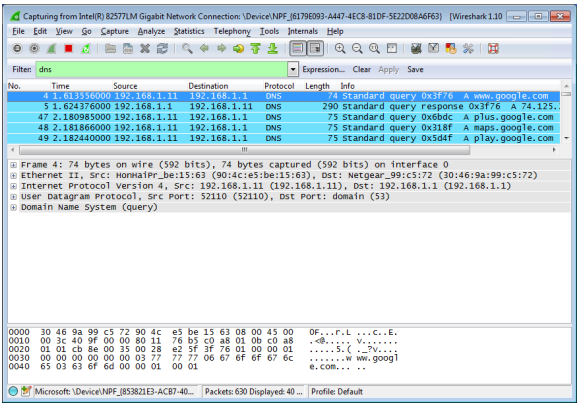Click packet list scroll right arrow
Viewport: 584px width, 409px height.
(x=554, y=150)
